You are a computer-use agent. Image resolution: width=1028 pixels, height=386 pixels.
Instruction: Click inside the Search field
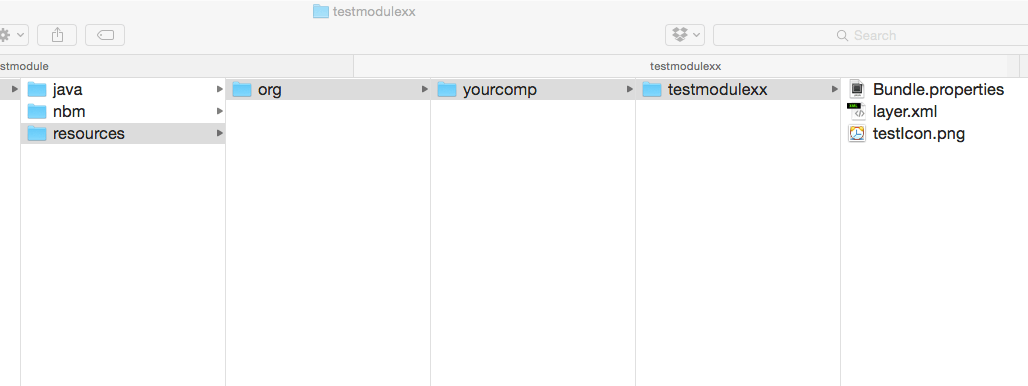pos(871,35)
